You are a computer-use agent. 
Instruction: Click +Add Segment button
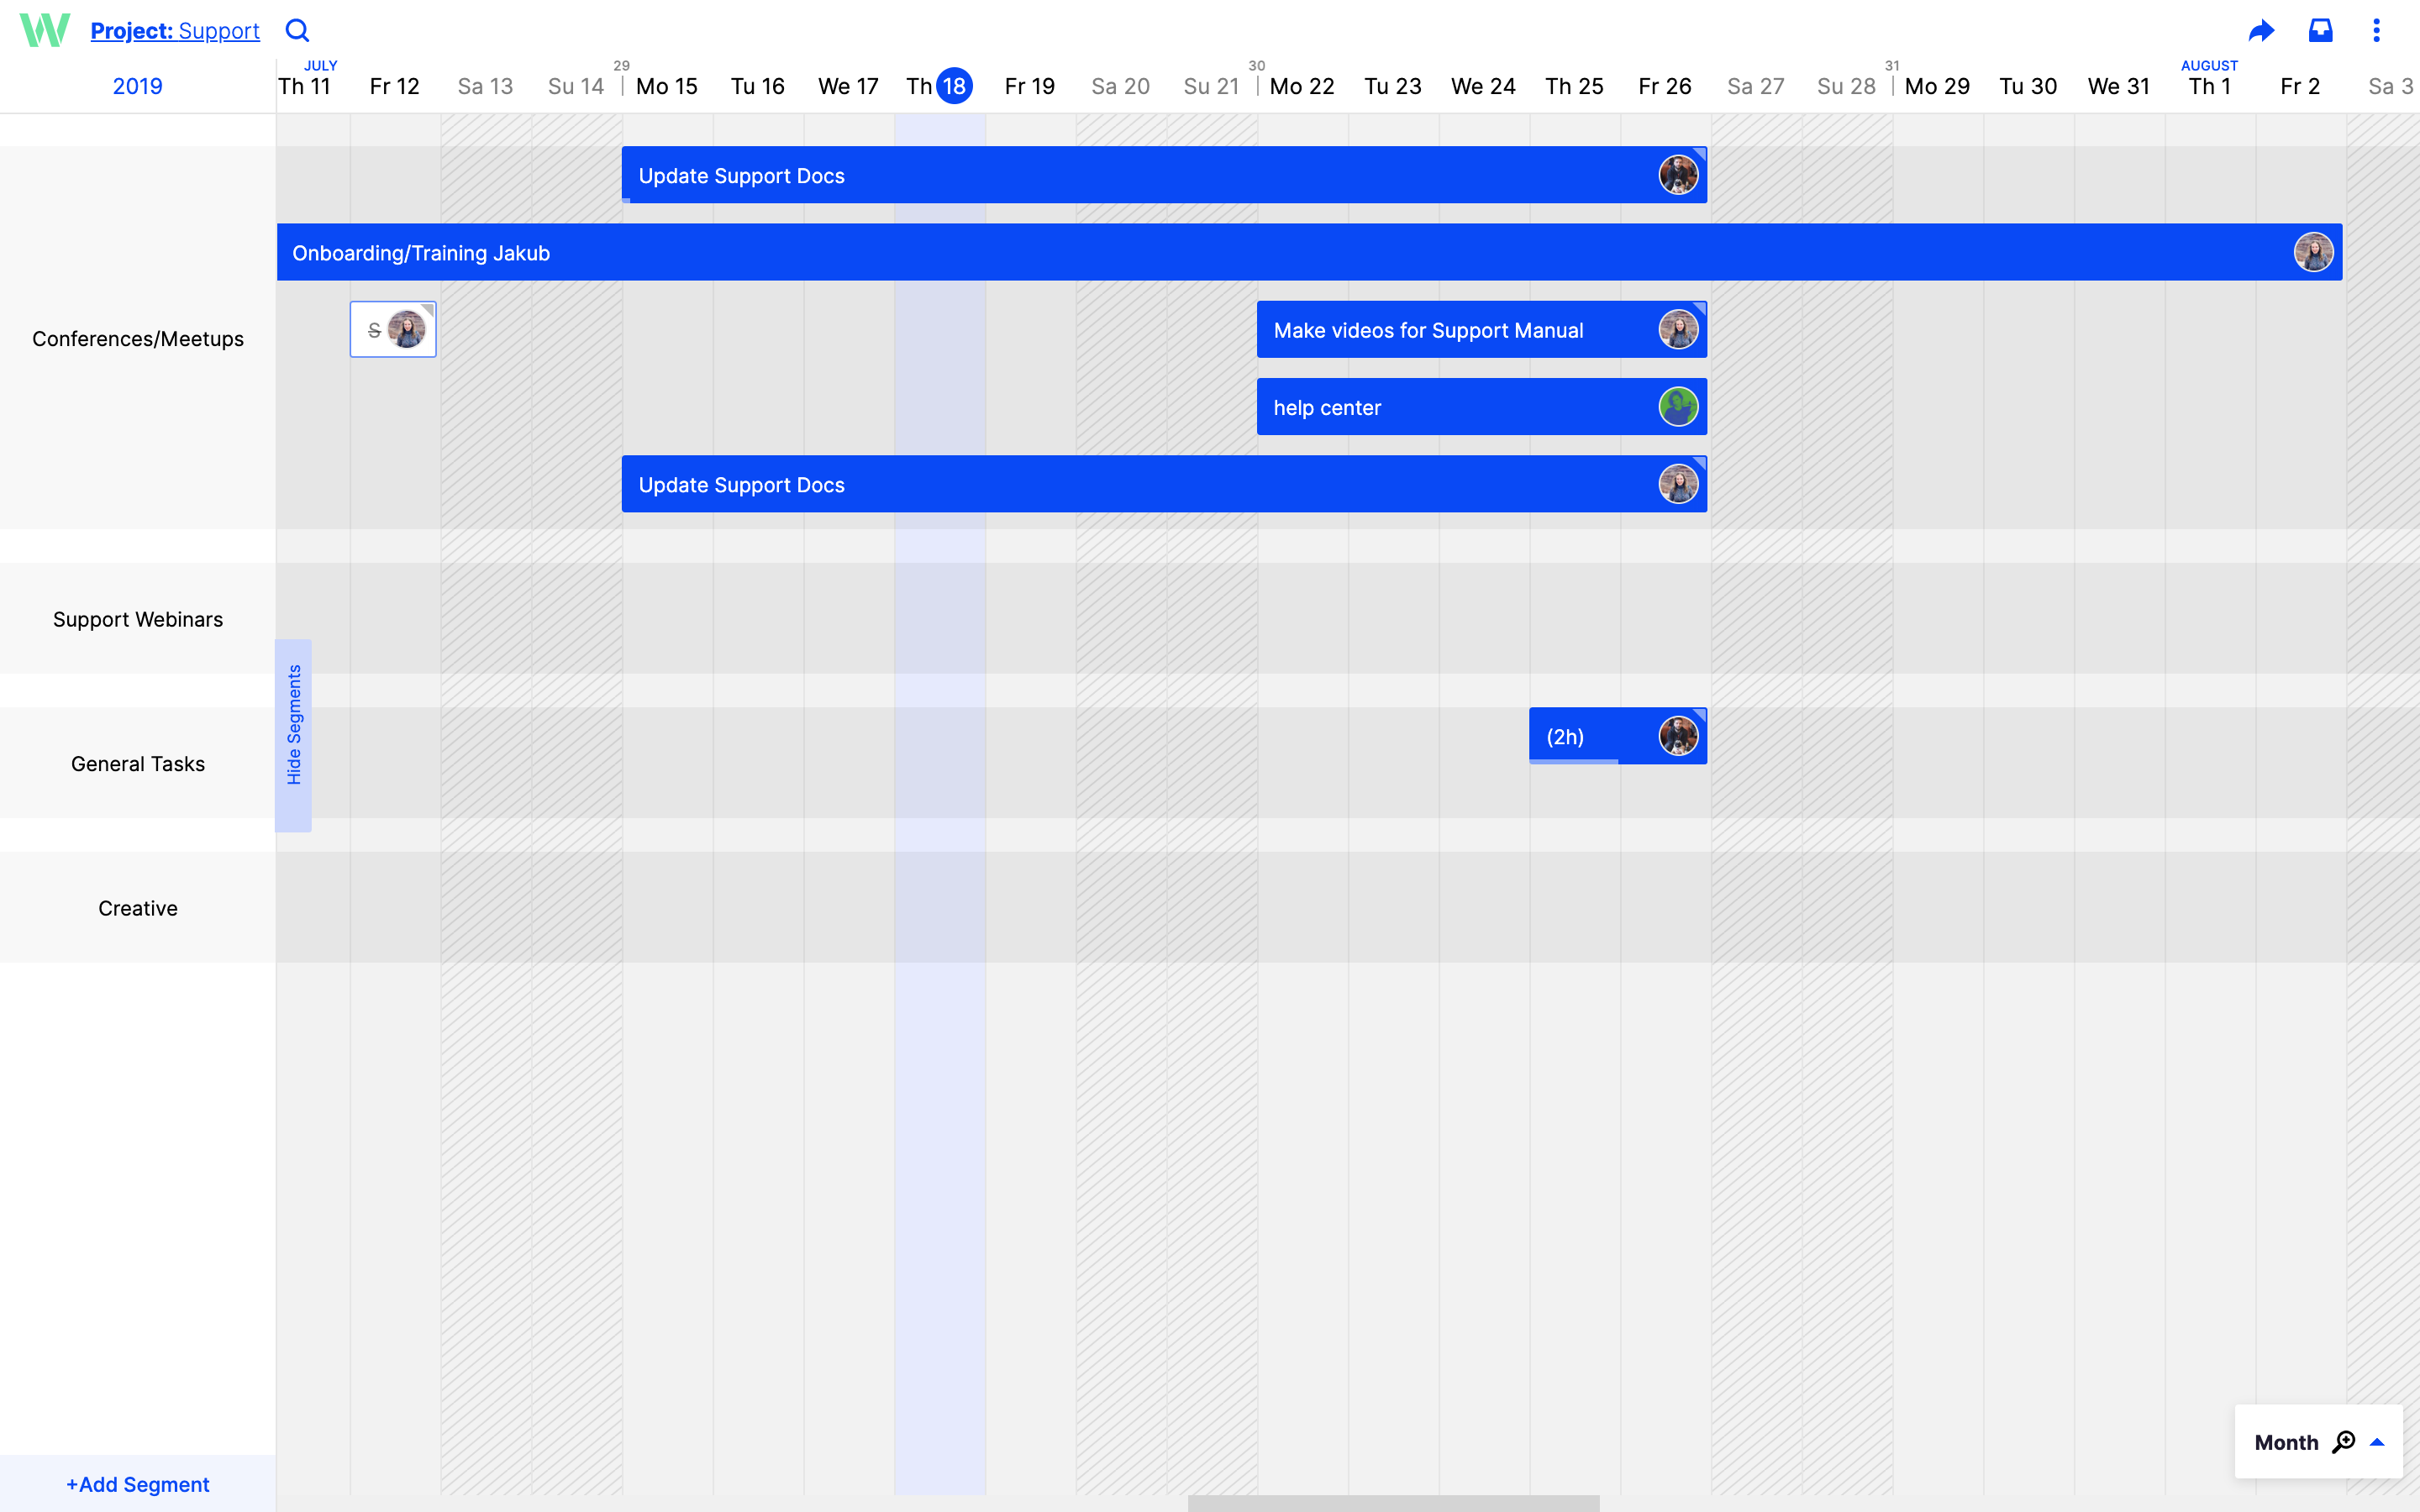point(137,1484)
